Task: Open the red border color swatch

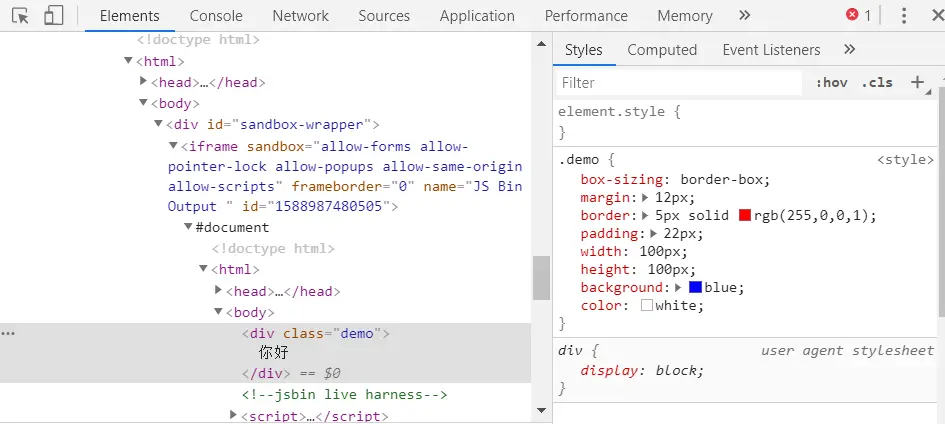Action: pos(745,215)
